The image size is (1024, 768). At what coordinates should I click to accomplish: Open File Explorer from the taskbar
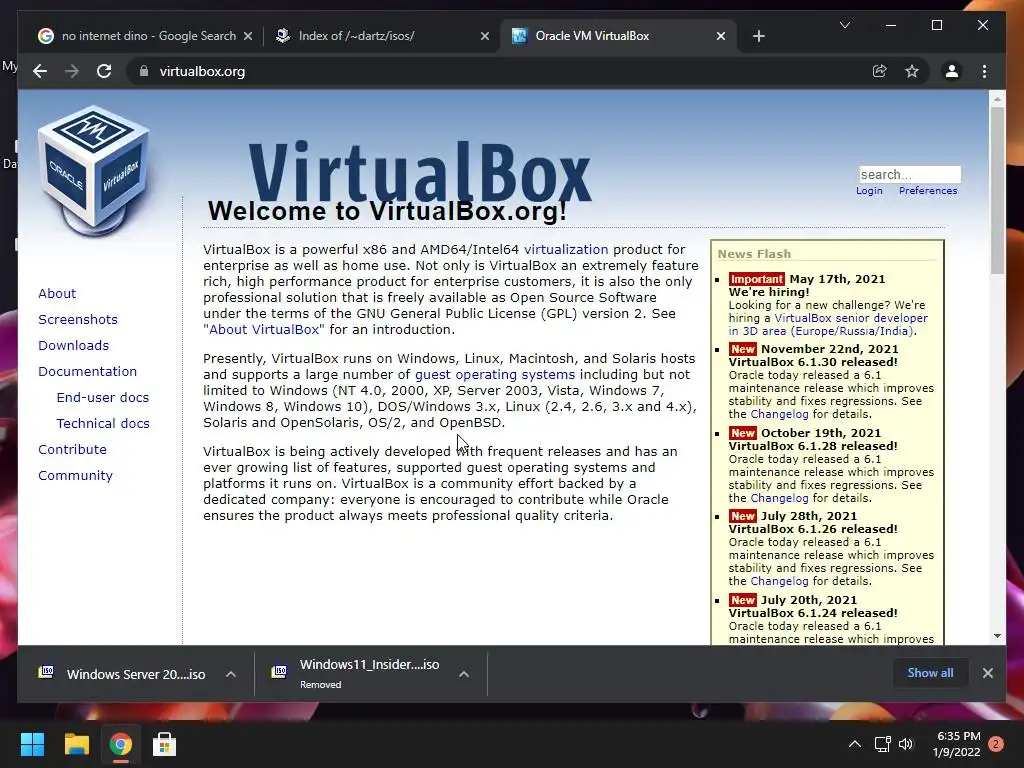coord(76,744)
